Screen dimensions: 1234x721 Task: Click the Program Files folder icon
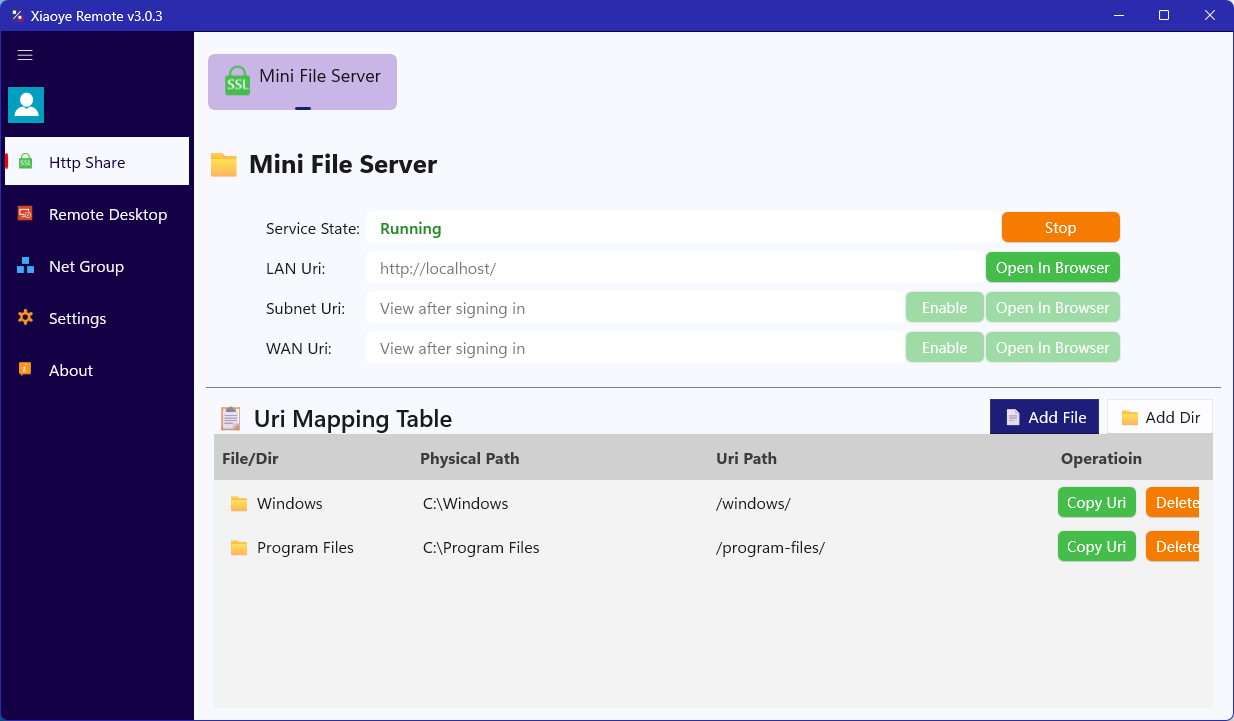(x=239, y=547)
